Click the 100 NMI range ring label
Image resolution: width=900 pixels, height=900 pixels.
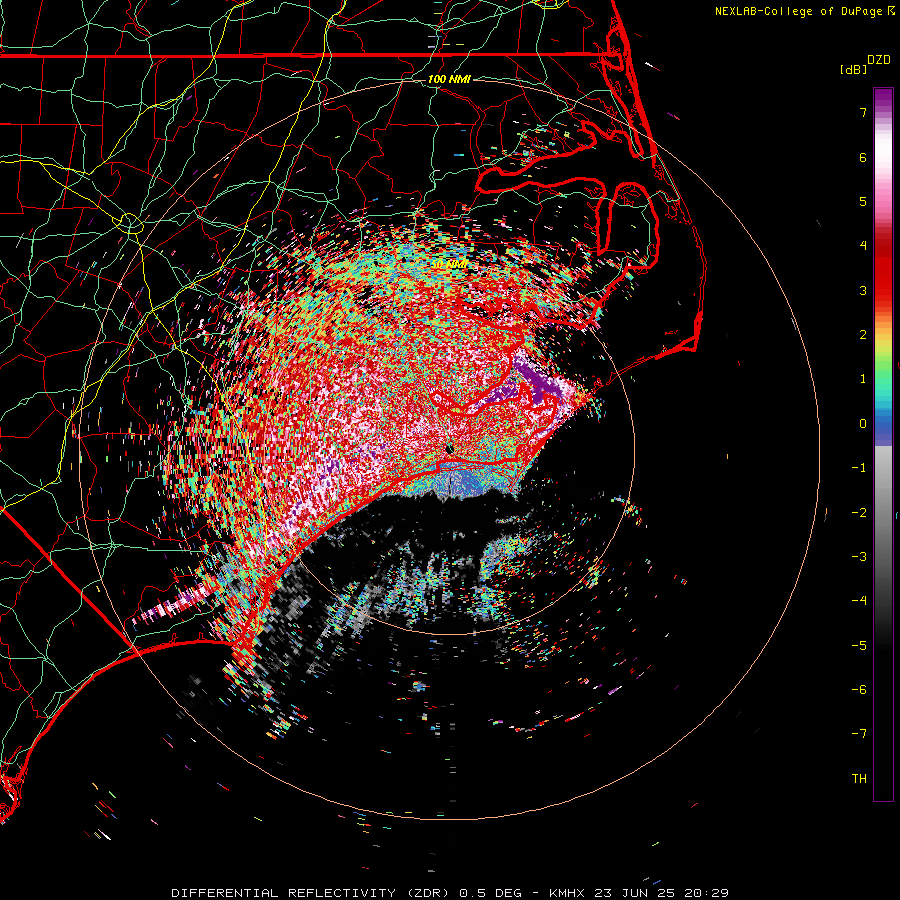[449, 79]
